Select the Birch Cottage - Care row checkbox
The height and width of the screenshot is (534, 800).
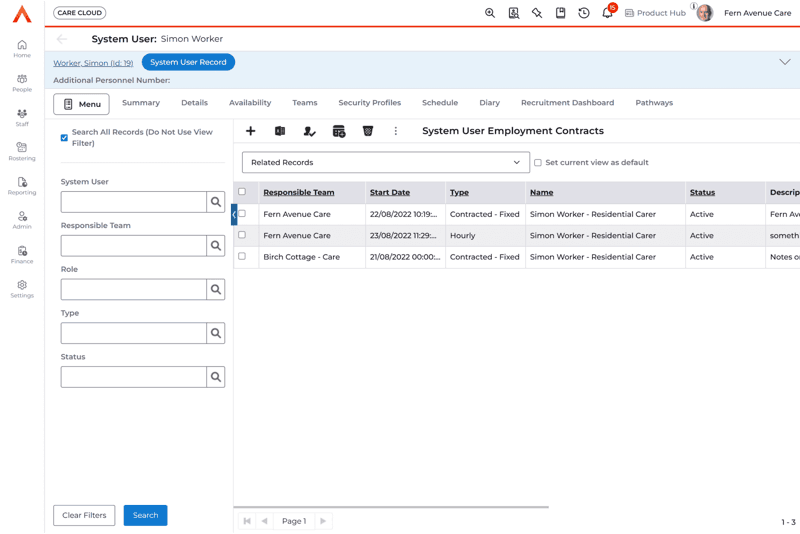(242, 257)
